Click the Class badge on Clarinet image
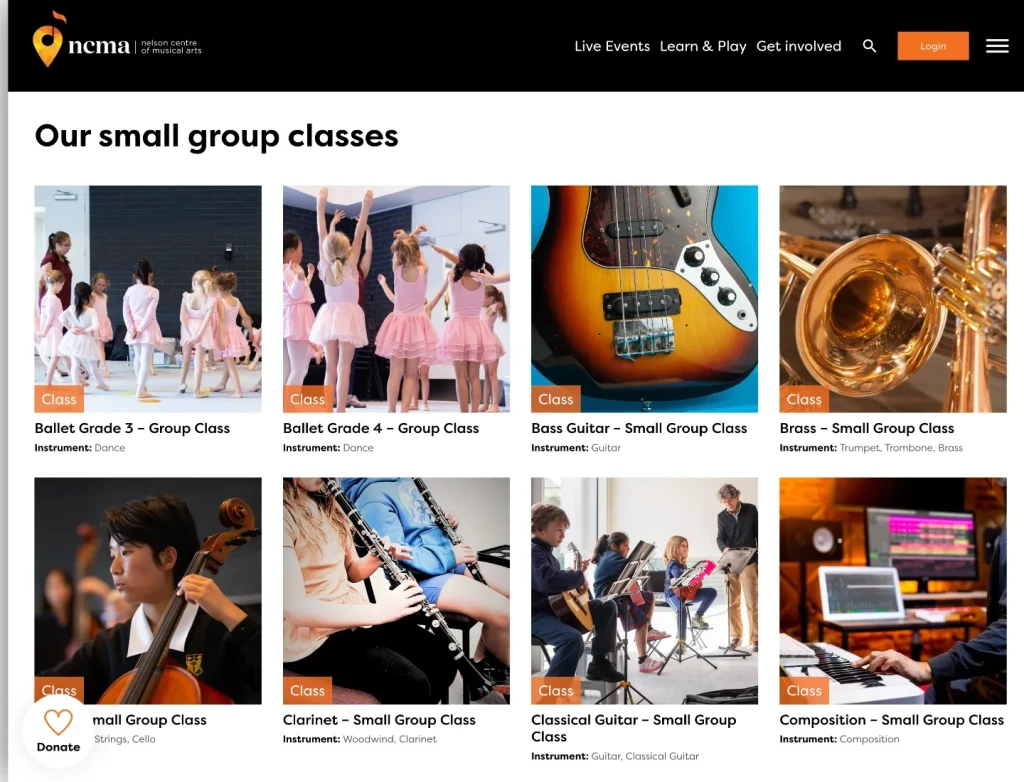Image resolution: width=1024 pixels, height=782 pixels. [x=307, y=691]
